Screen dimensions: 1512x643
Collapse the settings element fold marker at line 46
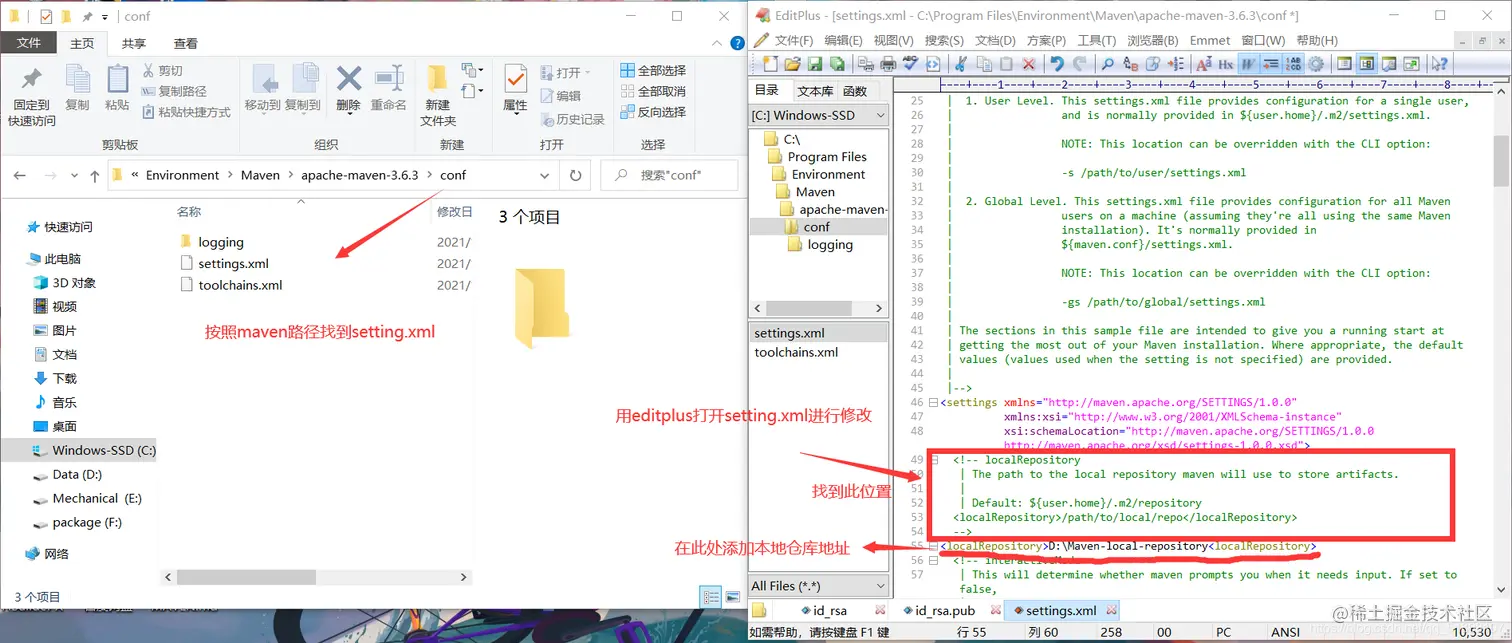(x=934, y=403)
